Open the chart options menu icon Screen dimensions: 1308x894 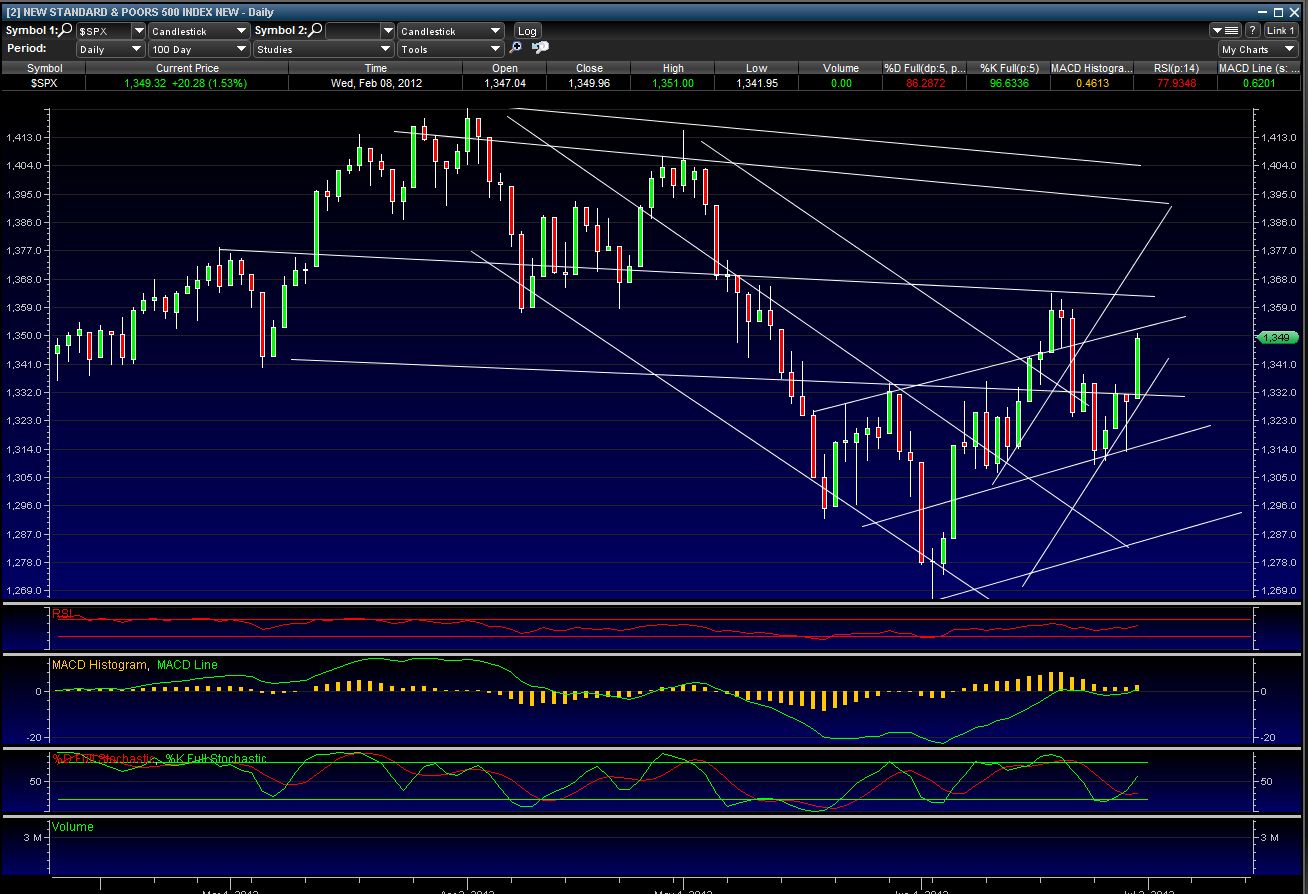click(x=1226, y=31)
